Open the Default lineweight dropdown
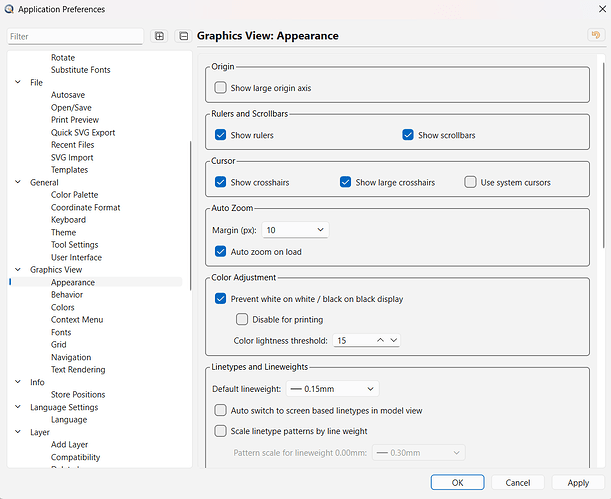This screenshot has width=611, height=499. [332, 389]
